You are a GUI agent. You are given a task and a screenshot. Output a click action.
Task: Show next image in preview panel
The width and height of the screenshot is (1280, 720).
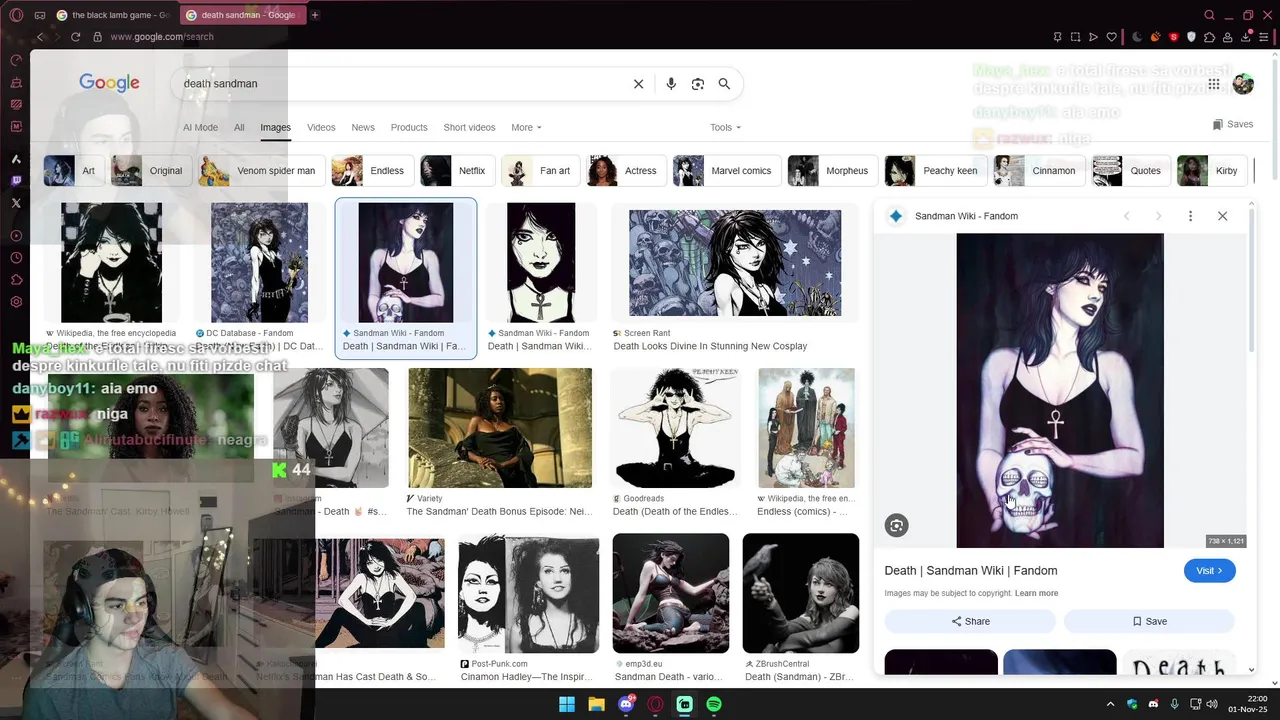tap(1159, 216)
